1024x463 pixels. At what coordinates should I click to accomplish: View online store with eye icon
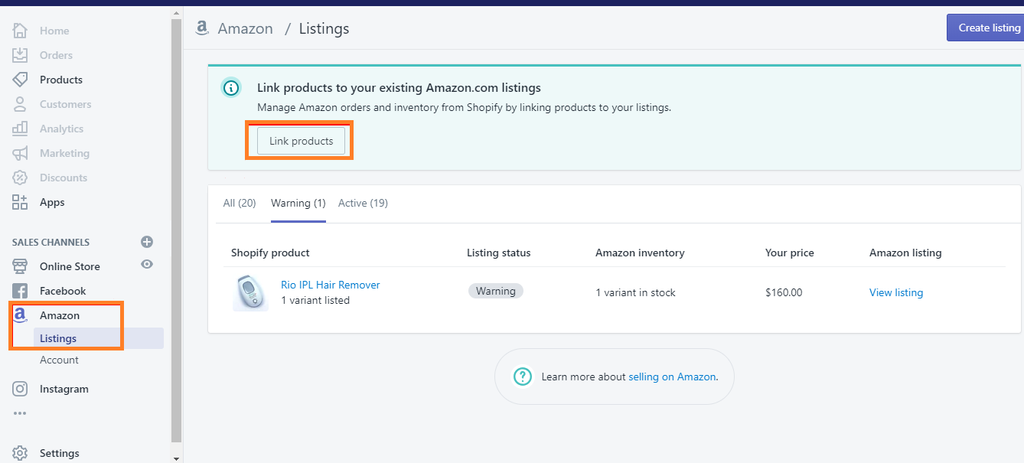tap(147, 264)
